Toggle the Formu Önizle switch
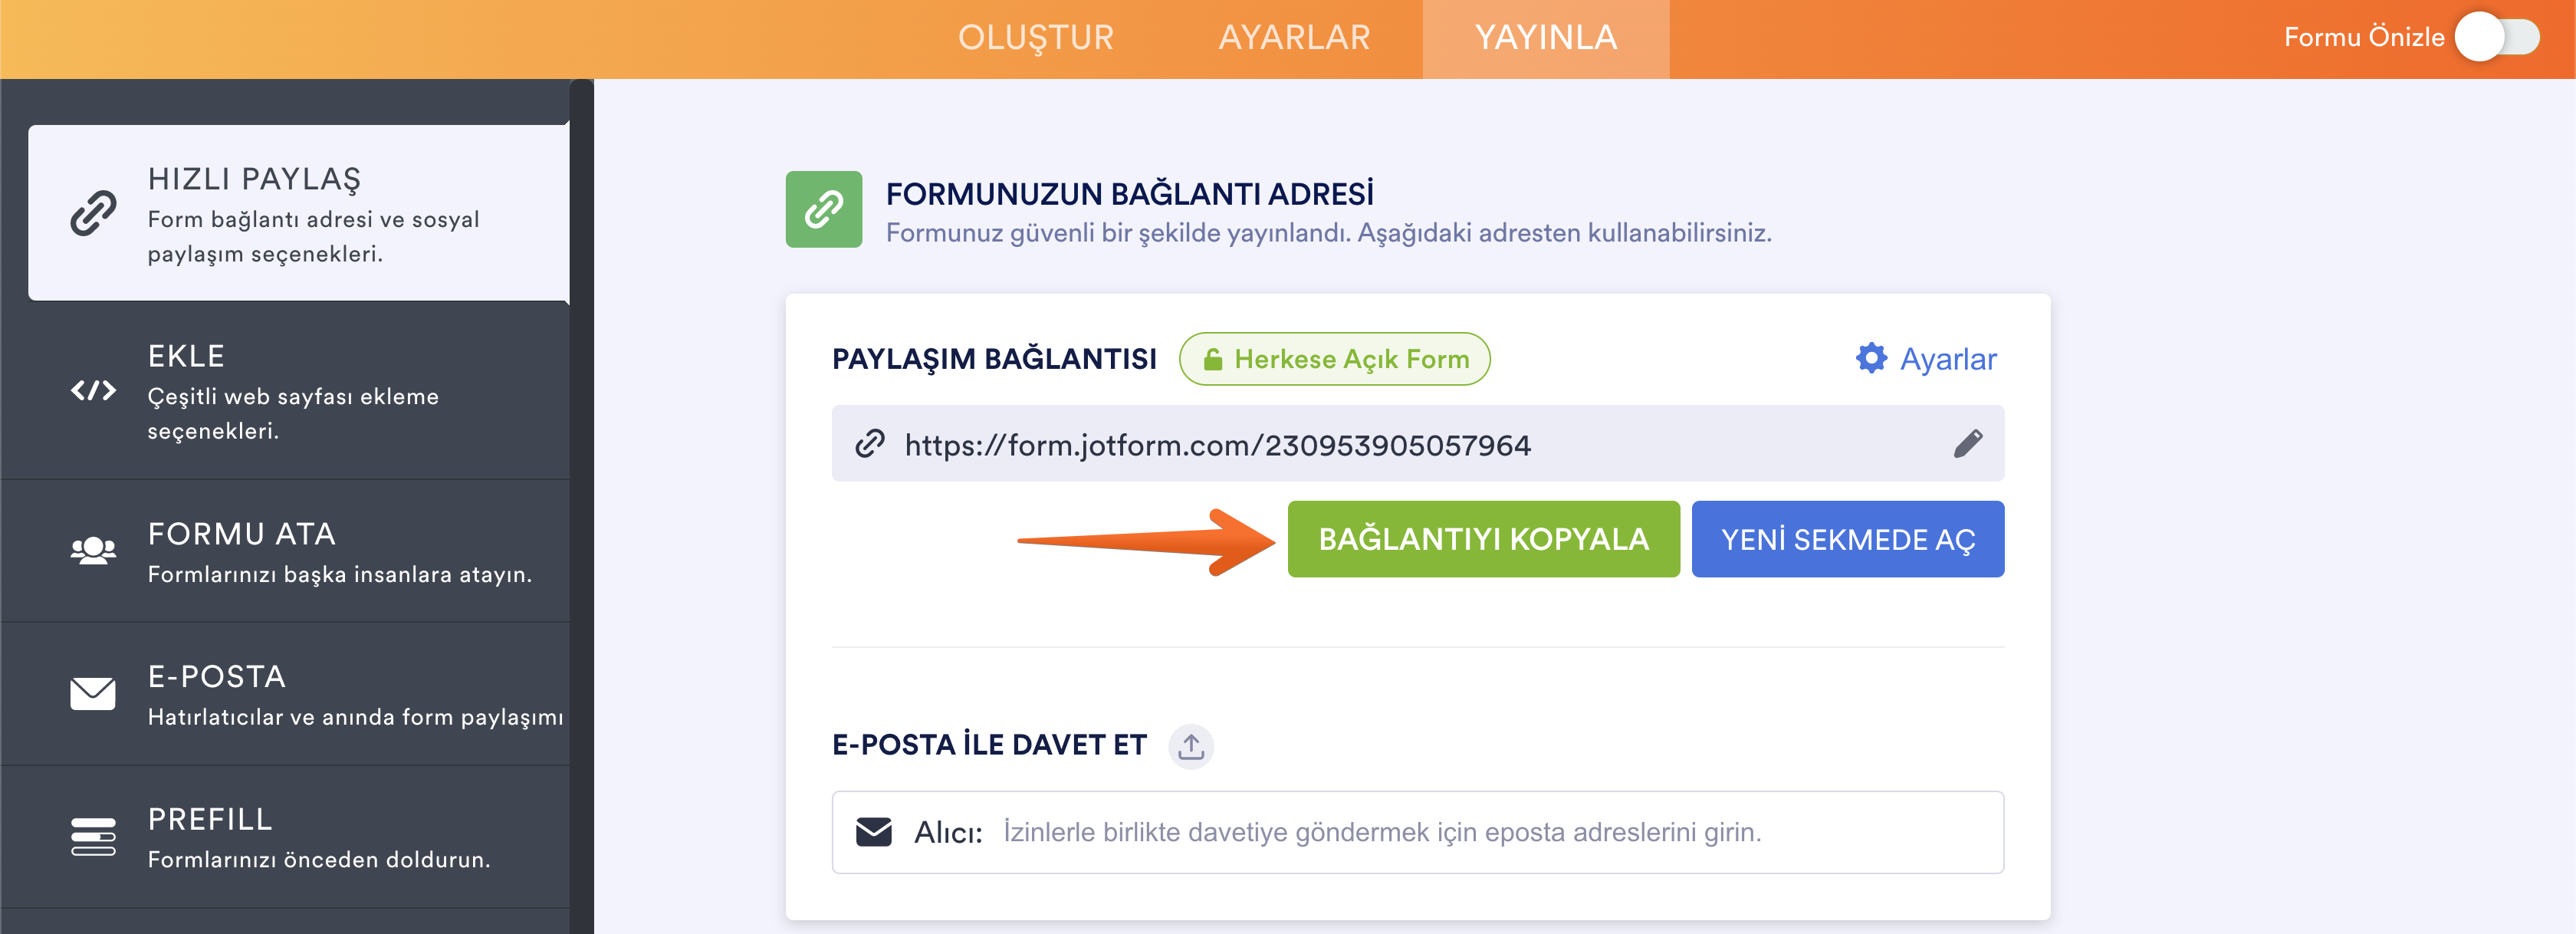The image size is (2576, 934). pos(2497,38)
